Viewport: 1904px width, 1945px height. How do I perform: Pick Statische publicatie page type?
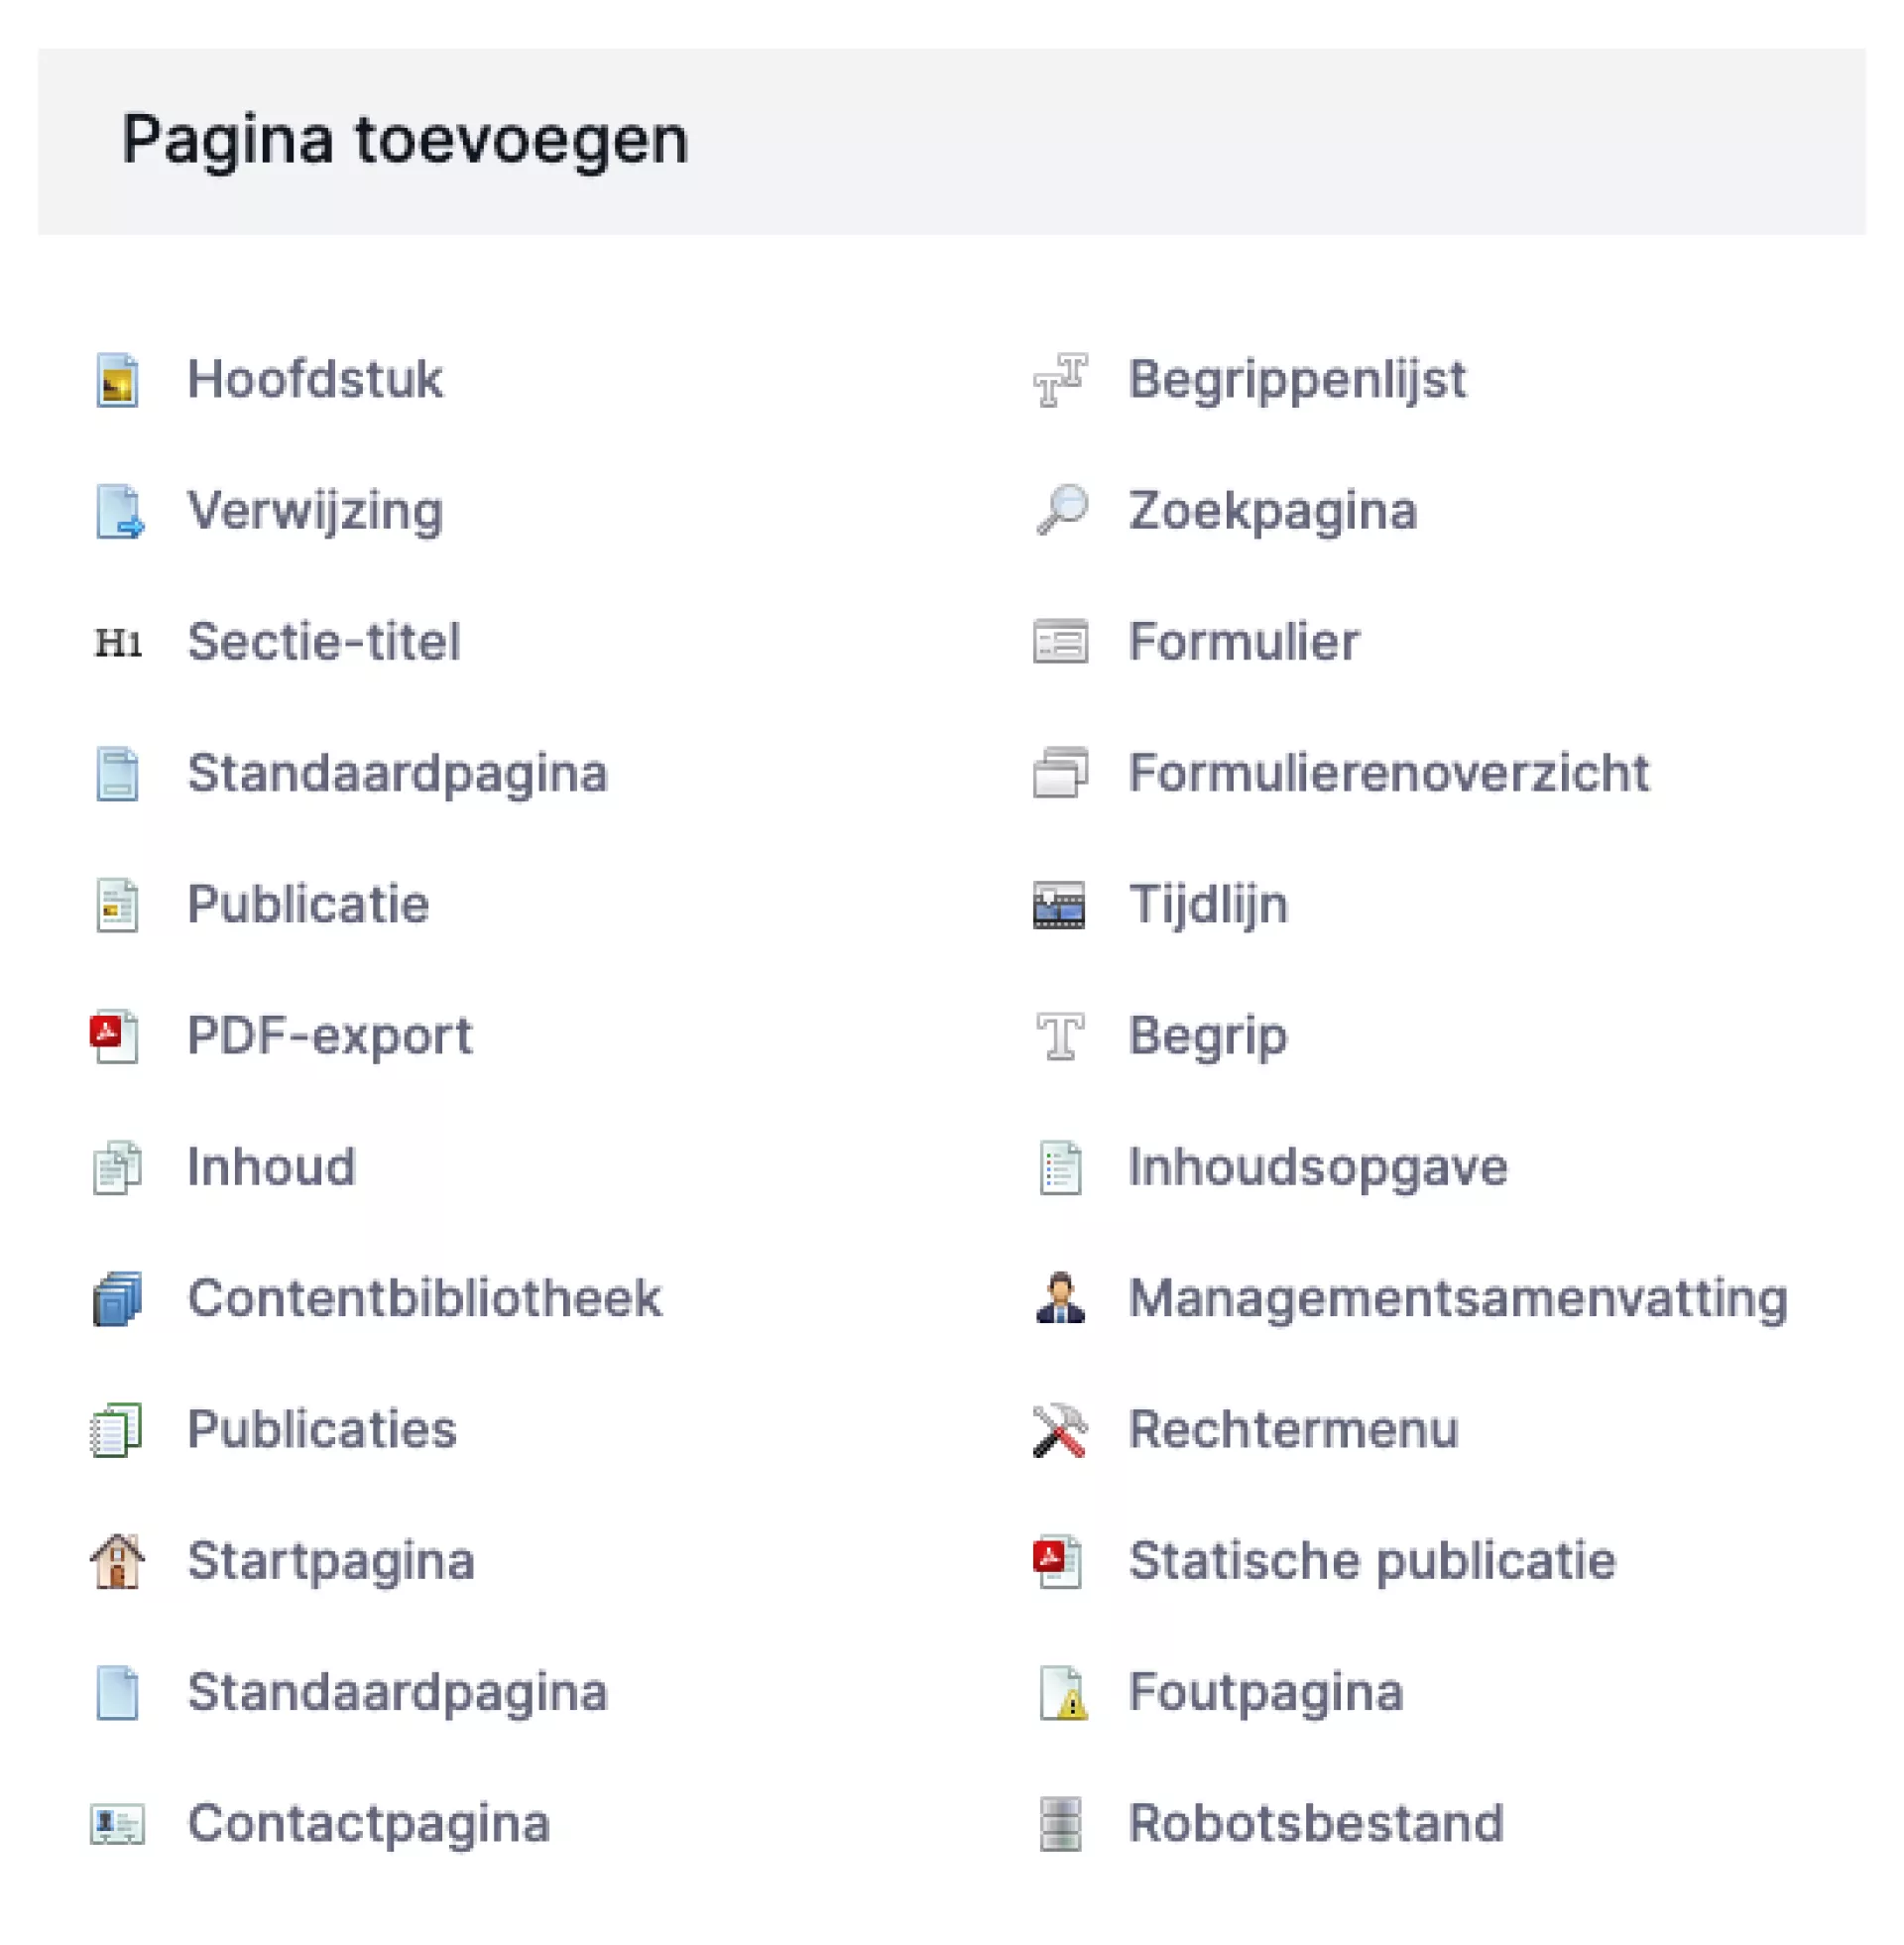(x=1371, y=1561)
